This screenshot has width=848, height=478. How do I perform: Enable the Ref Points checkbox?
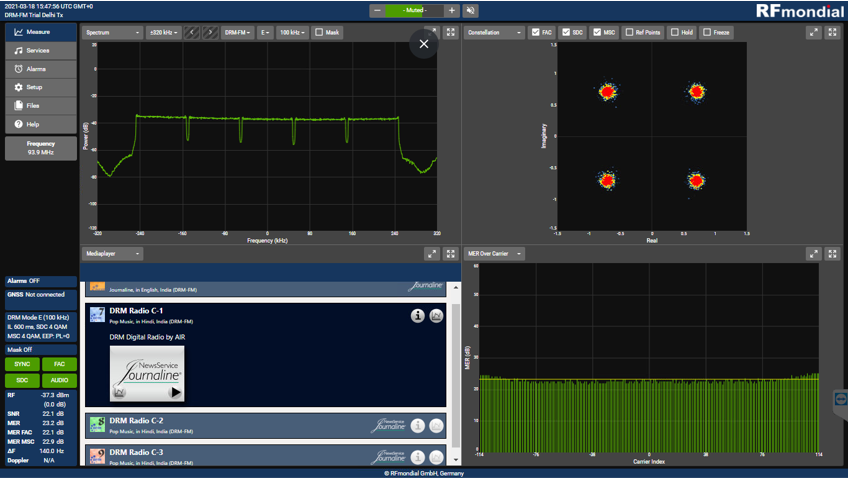pos(629,32)
